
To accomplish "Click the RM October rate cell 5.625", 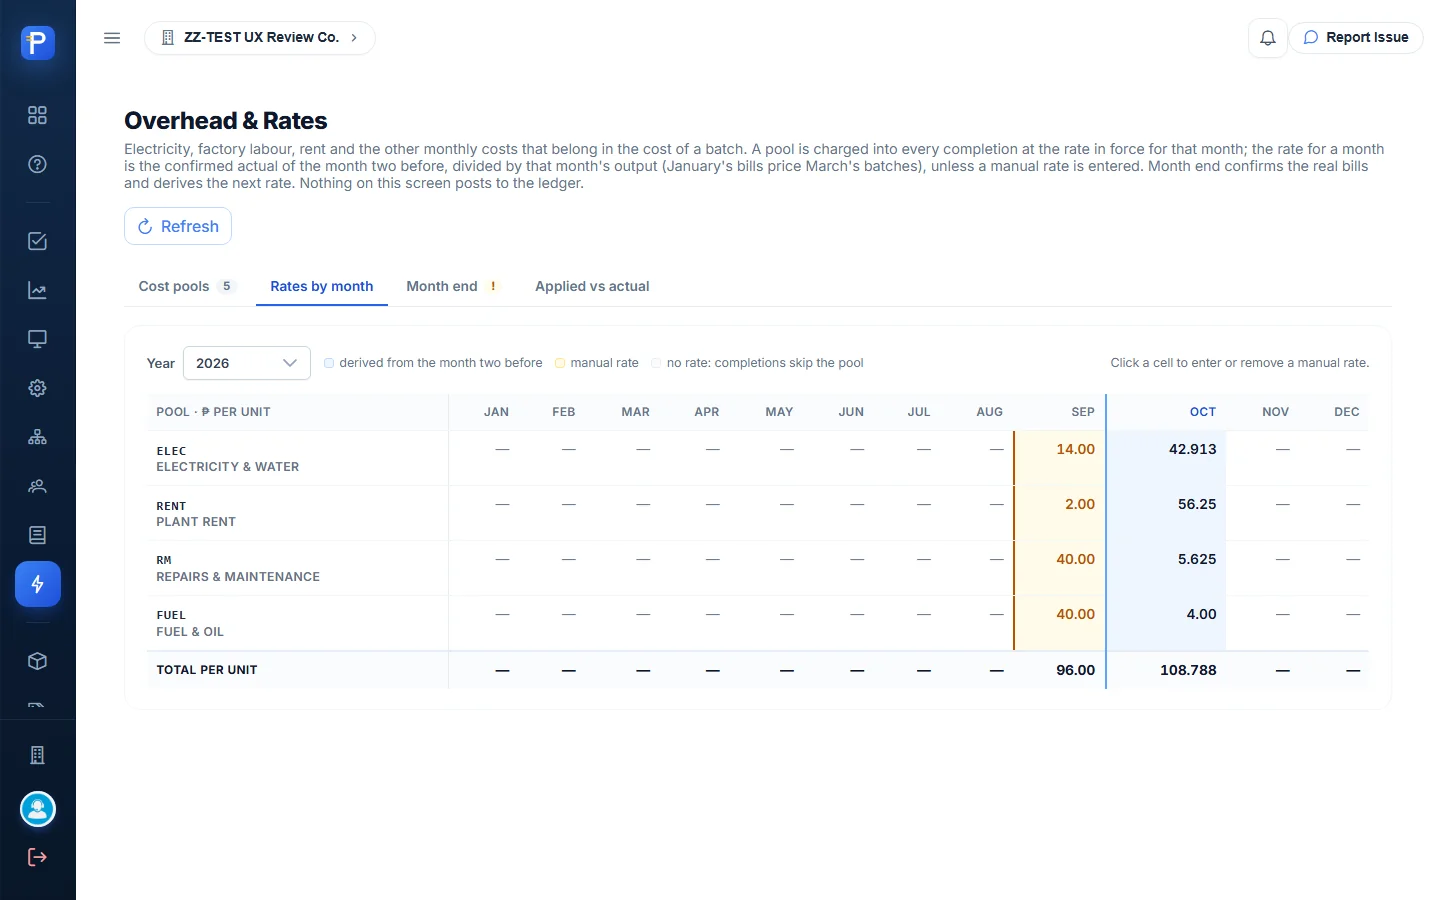I will pyautogui.click(x=1166, y=568).
